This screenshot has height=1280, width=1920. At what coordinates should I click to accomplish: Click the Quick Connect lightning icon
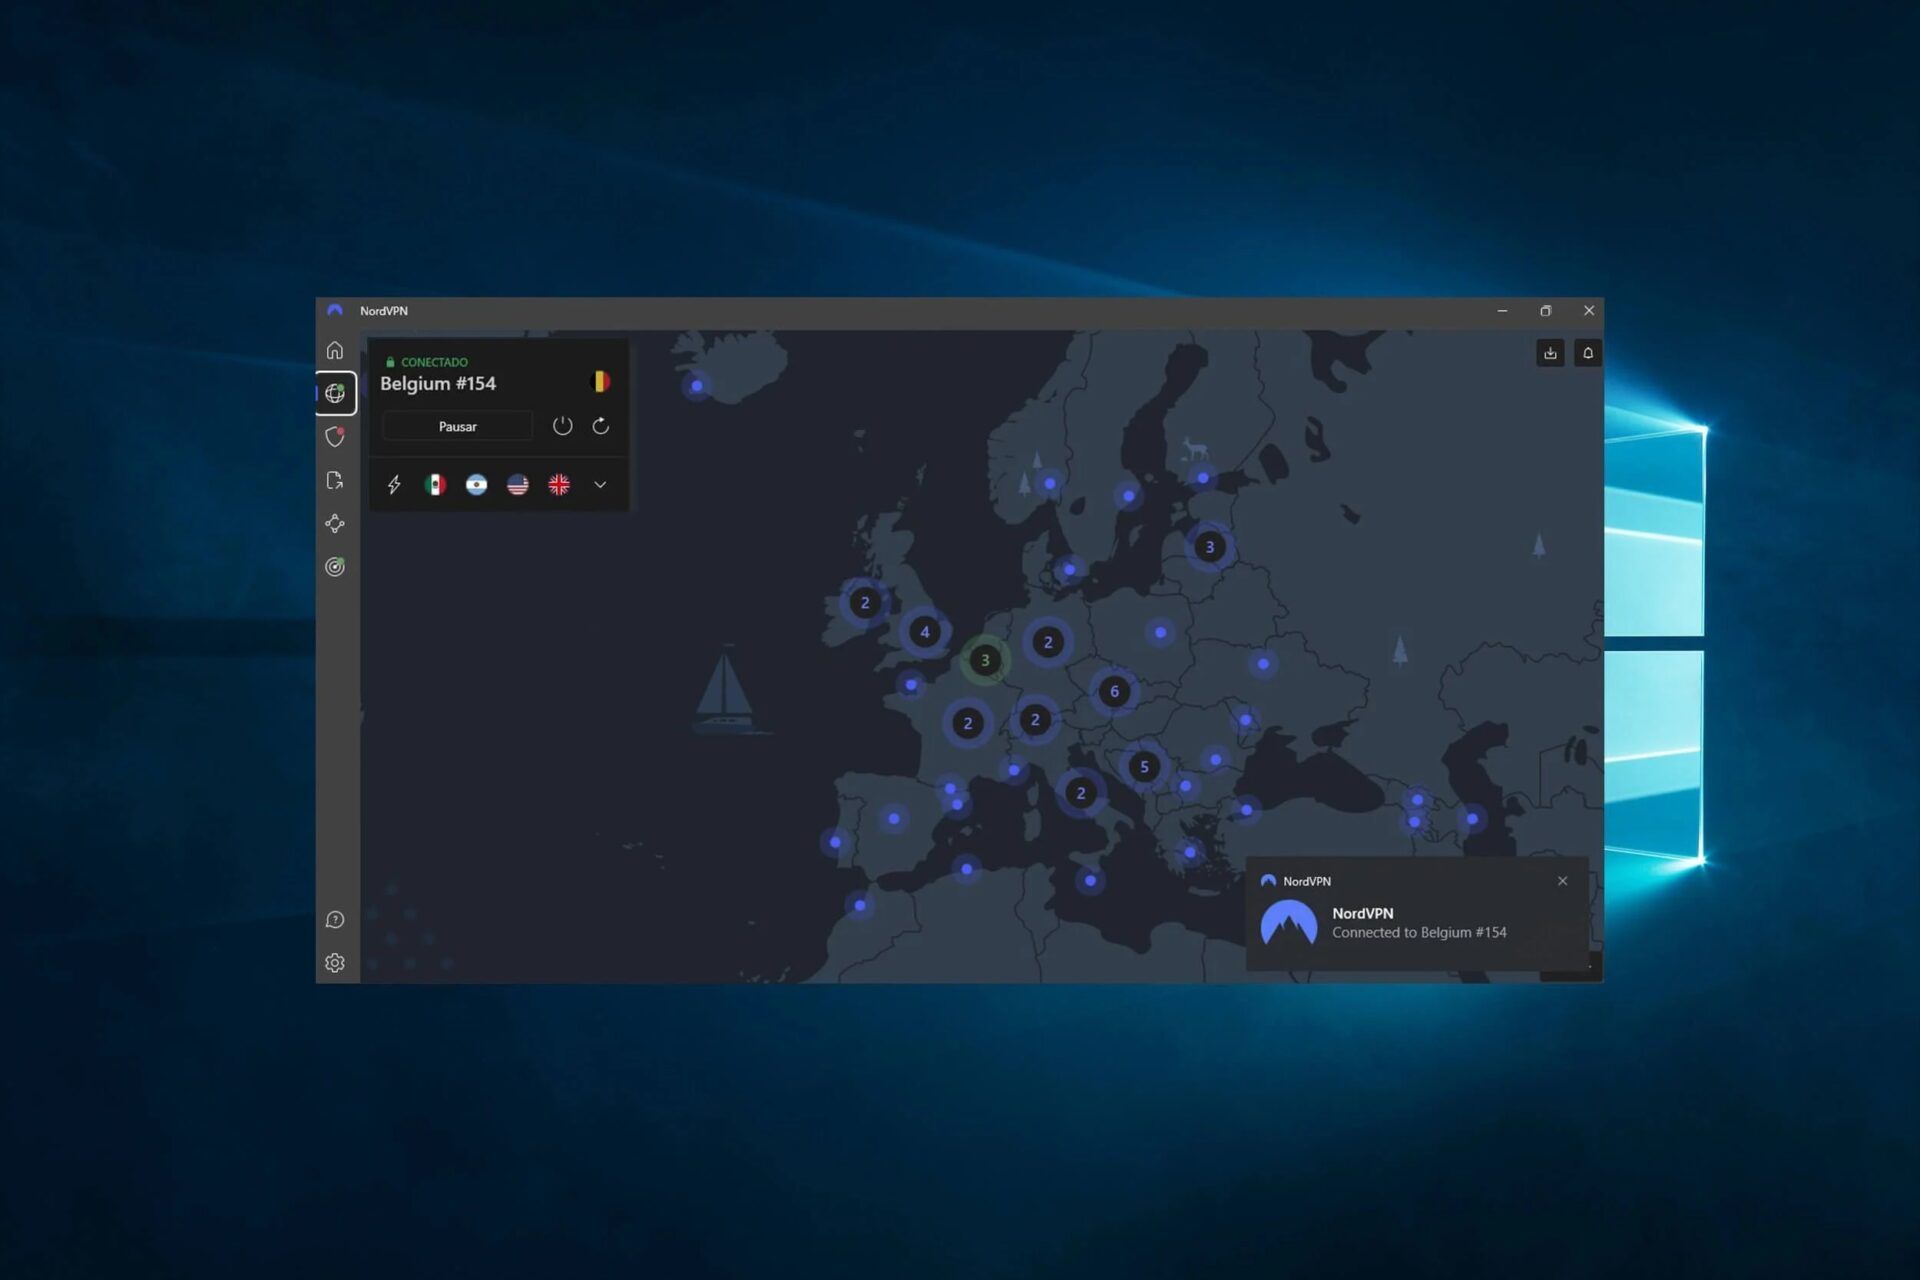coord(394,485)
